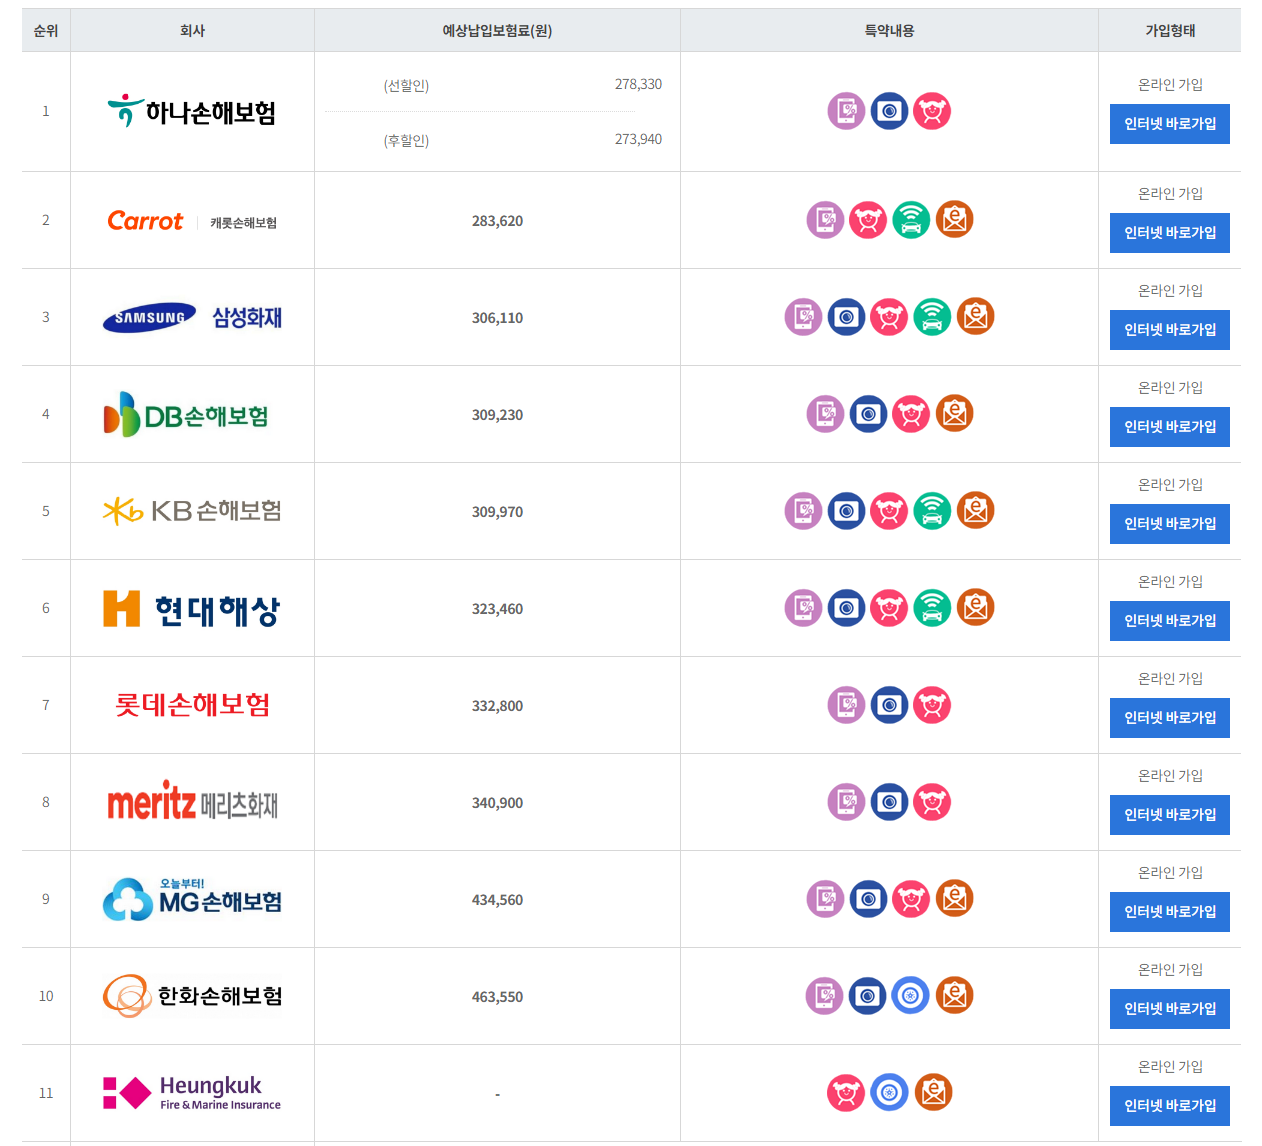1262x1146 pixels.
Task: Click the pink child icon in 메리츠화재 row
Action: tap(932, 802)
